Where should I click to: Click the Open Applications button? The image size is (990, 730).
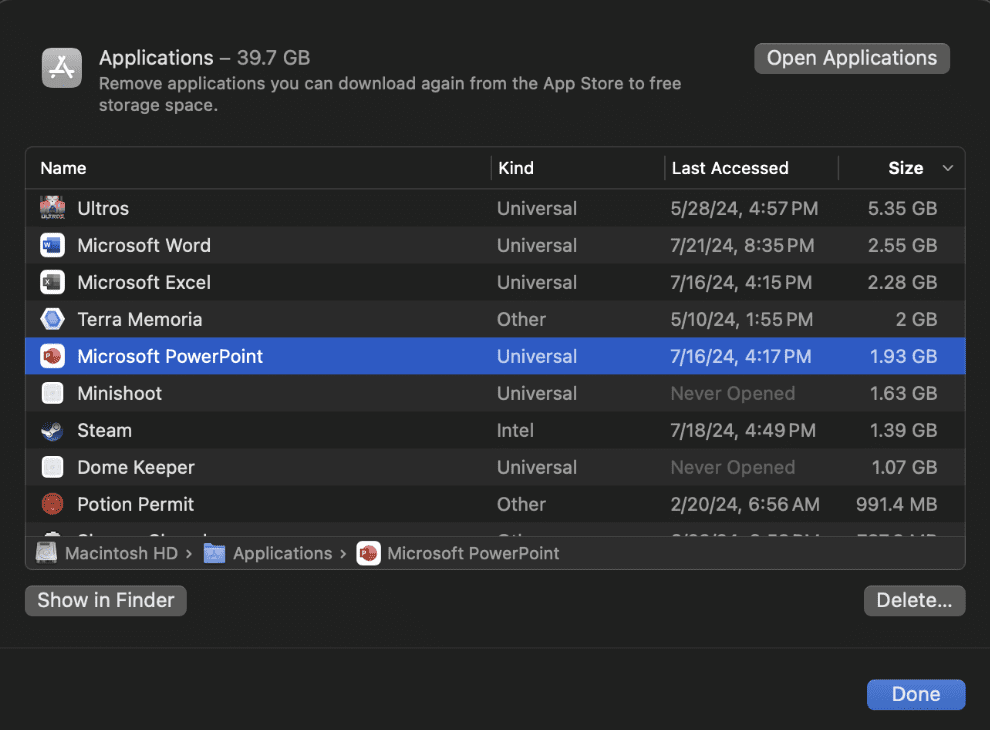851,58
